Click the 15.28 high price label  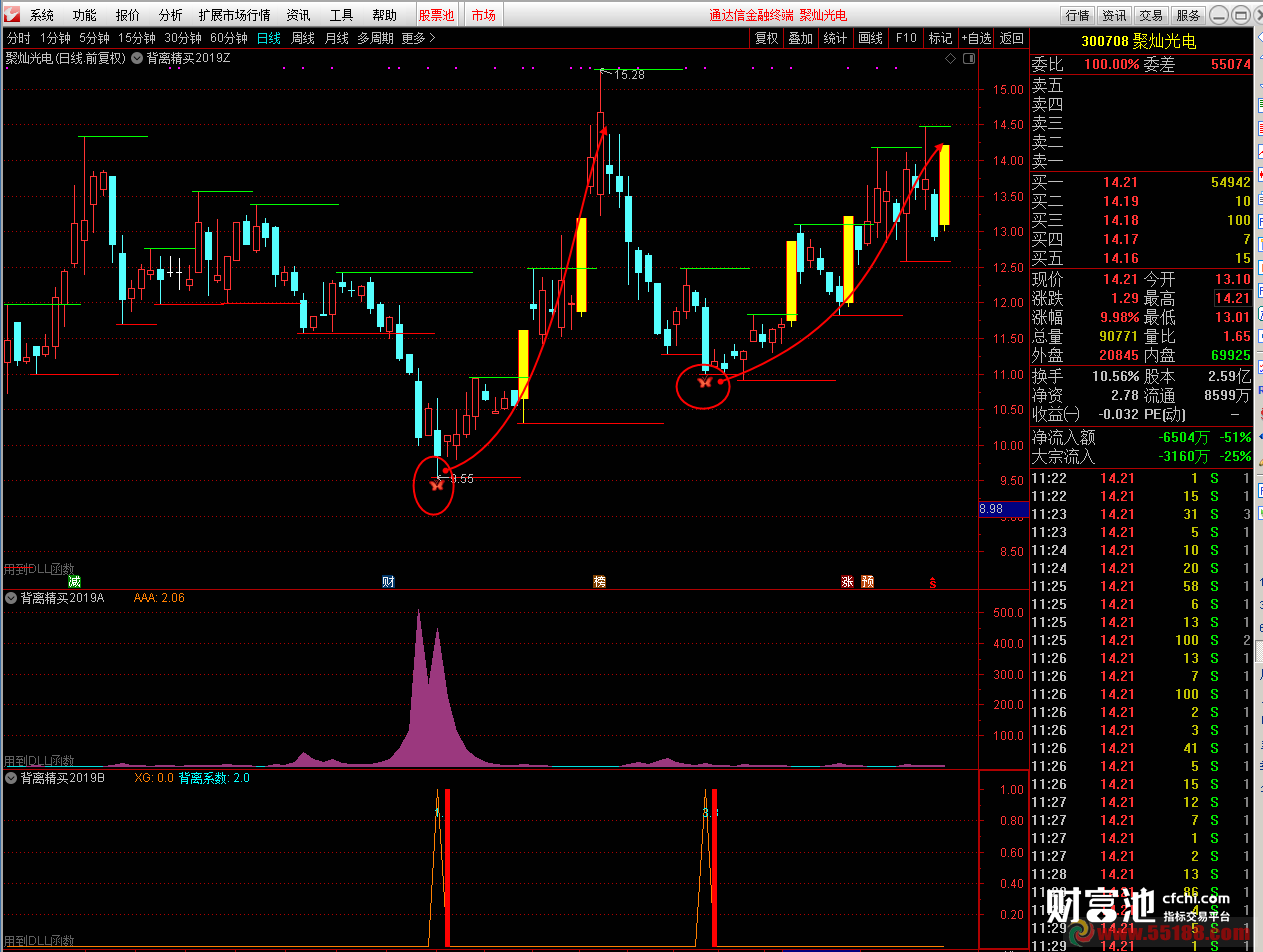click(629, 75)
